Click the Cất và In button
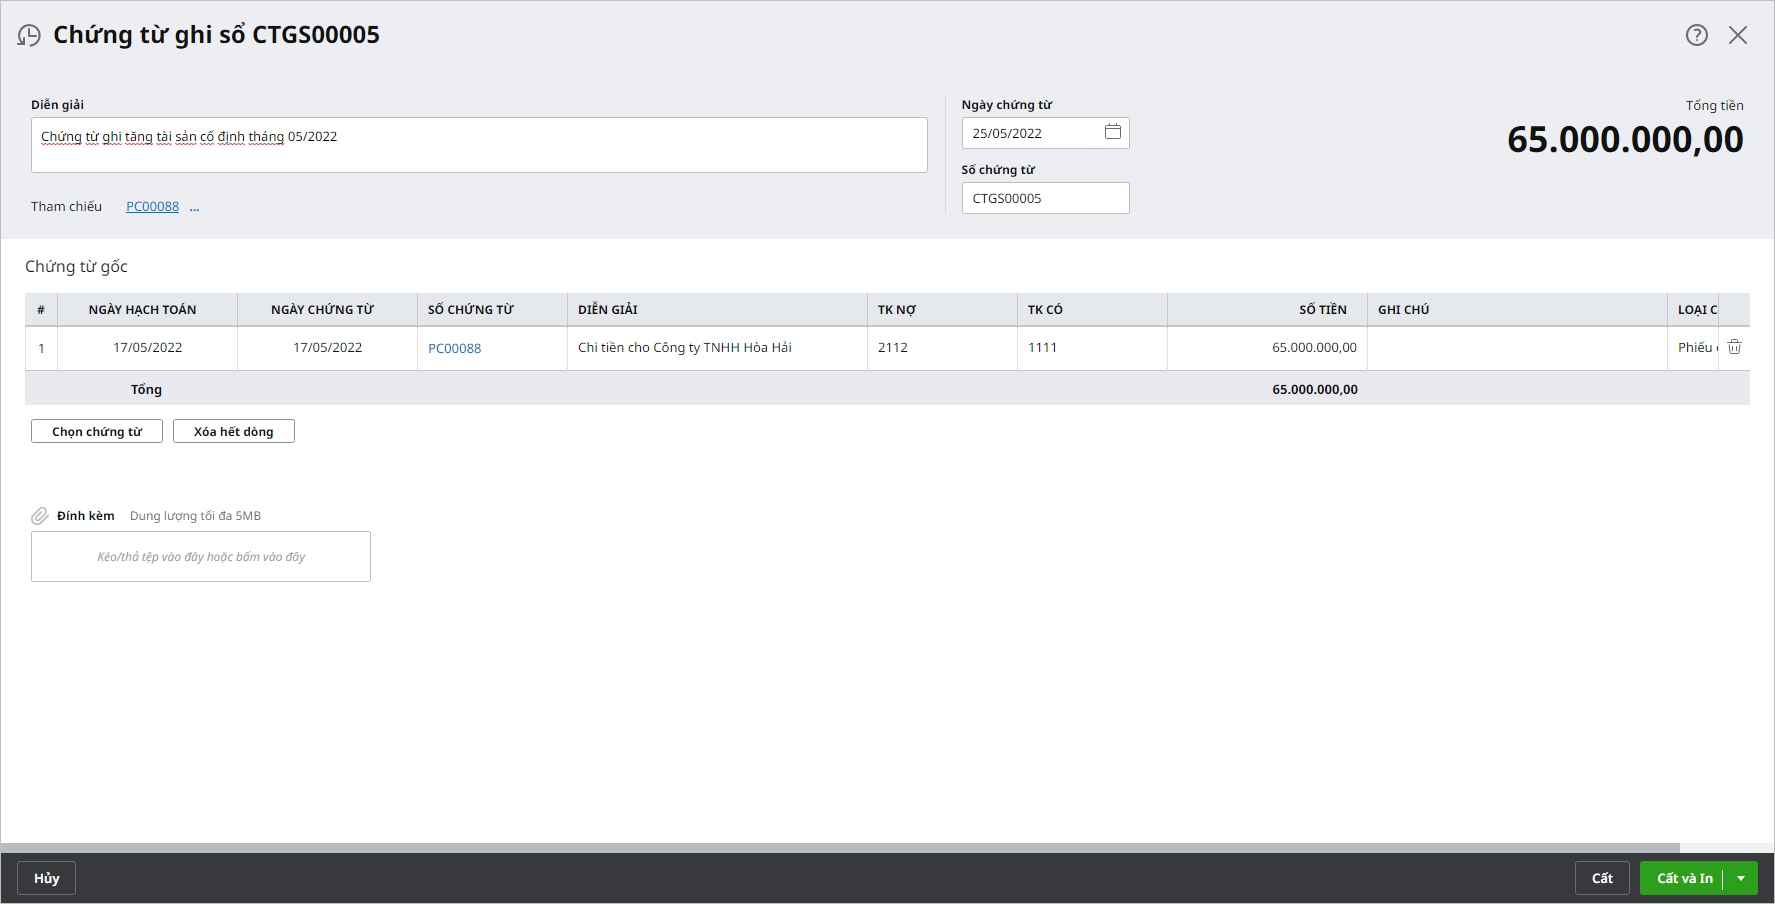 [x=1684, y=878]
